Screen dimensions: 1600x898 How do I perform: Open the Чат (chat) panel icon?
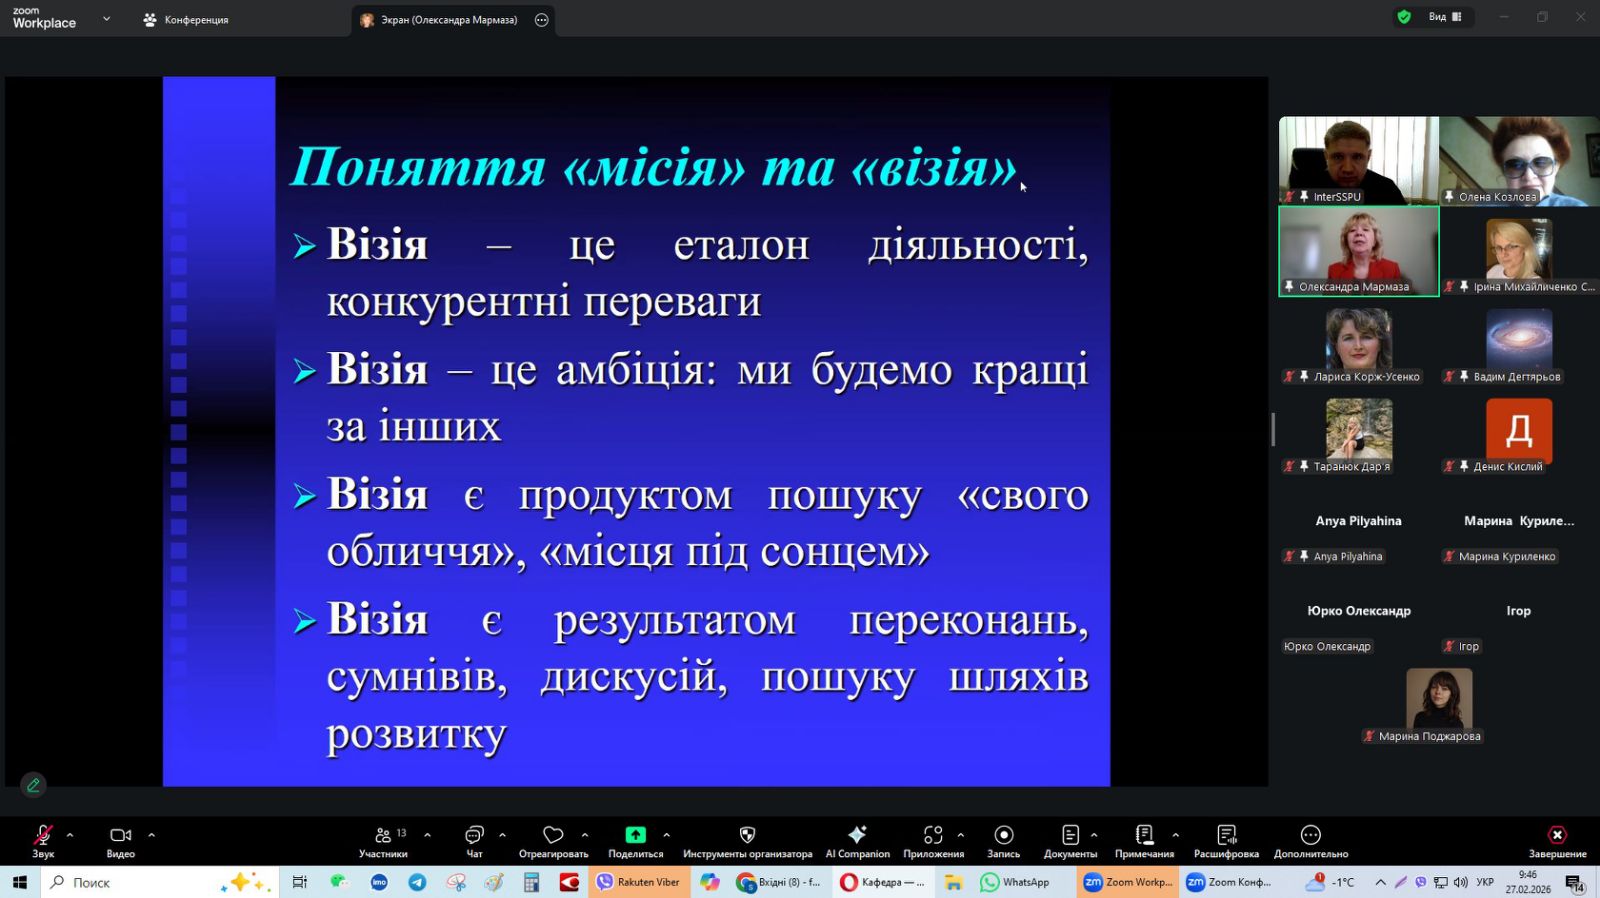[x=474, y=835]
